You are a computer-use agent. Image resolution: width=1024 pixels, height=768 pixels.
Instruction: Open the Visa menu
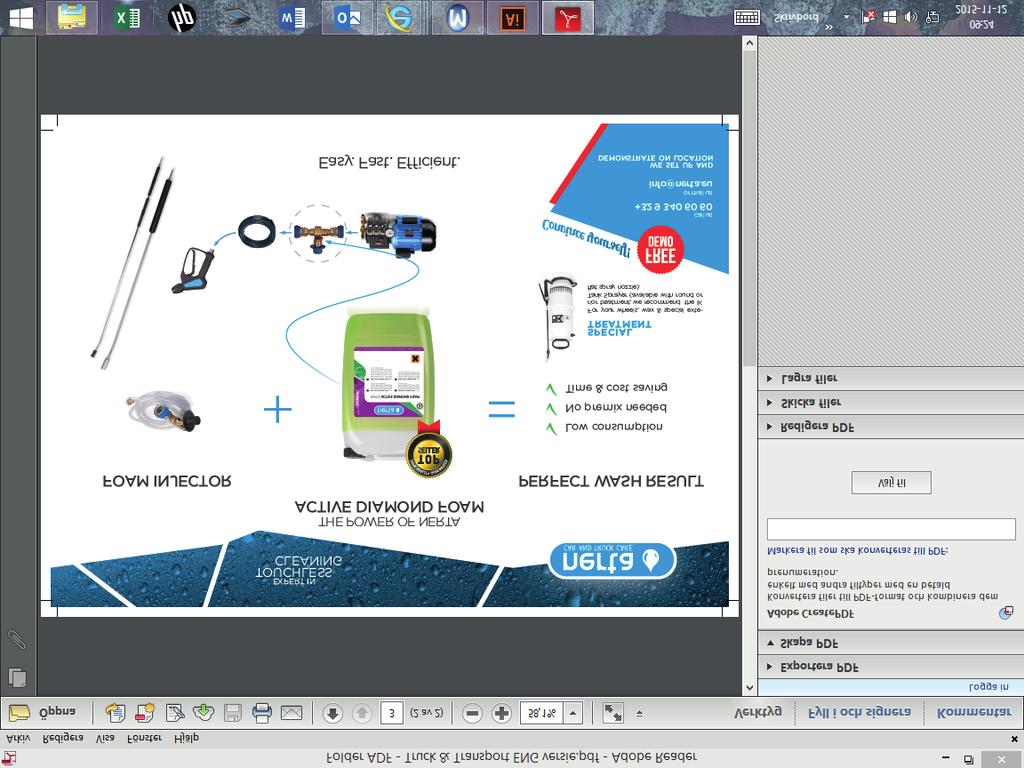pyautogui.click(x=104, y=738)
